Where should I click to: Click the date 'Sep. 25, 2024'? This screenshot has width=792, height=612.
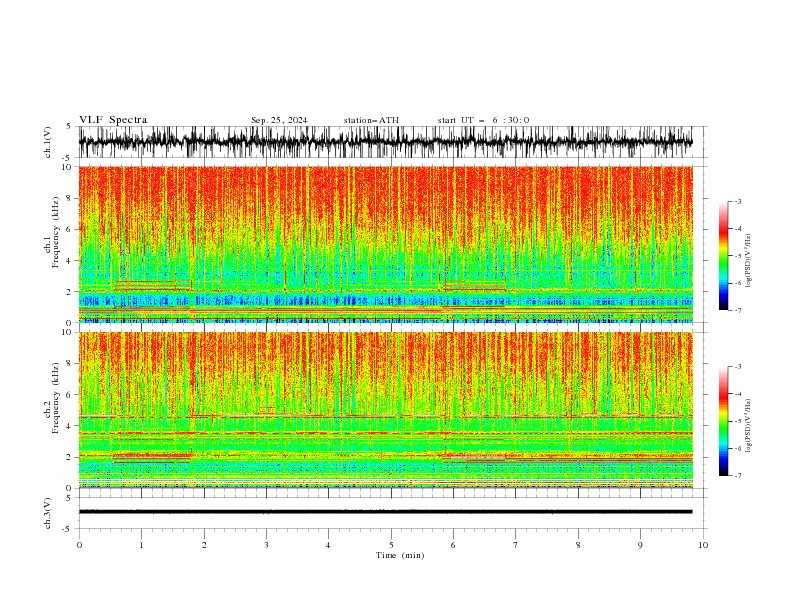point(279,120)
